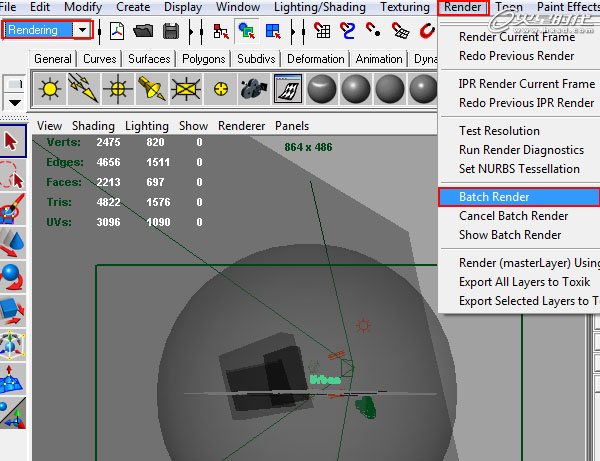Toggle Select by Component Type icon
Image resolution: width=600 pixels, height=461 pixels.
point(273,31)
